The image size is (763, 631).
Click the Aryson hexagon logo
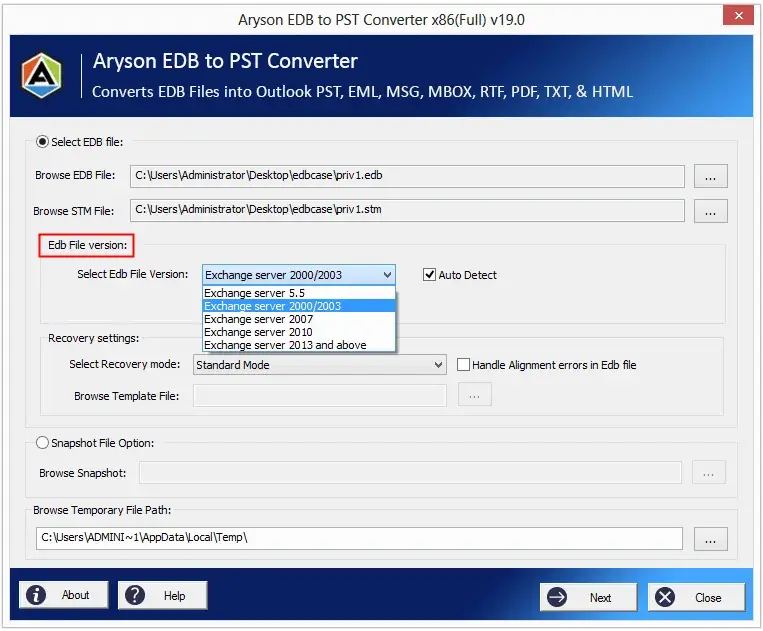[42, 75]
